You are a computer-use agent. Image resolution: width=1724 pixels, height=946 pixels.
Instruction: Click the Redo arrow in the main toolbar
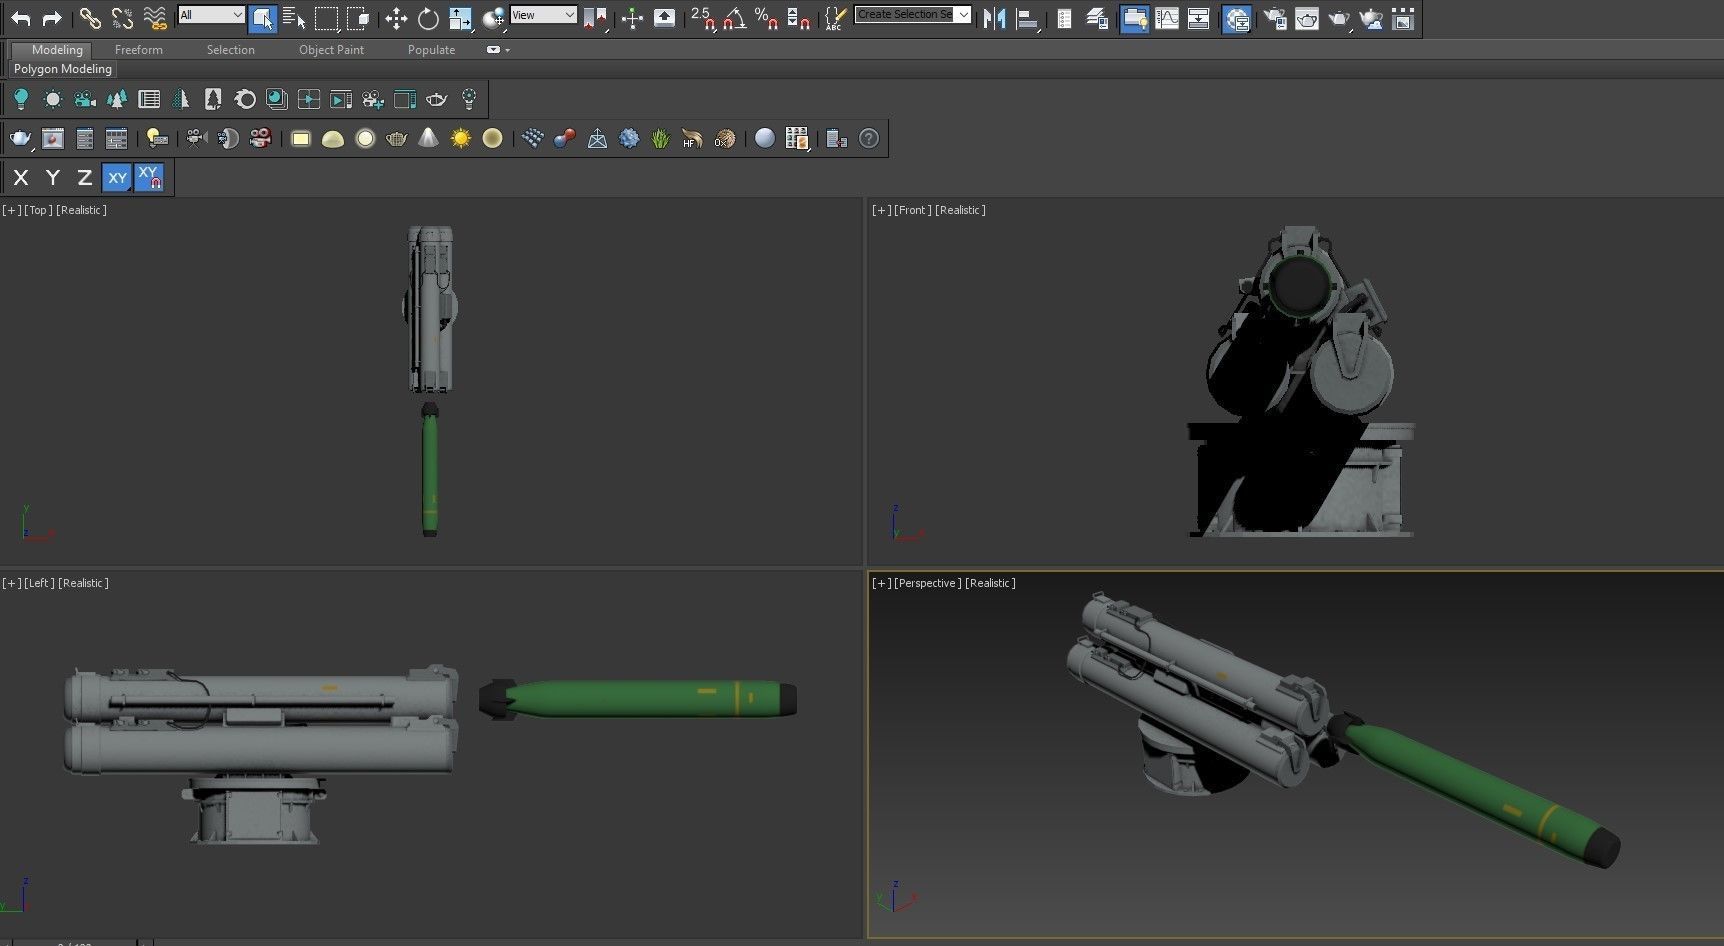pyautogui.click(x=52, y=18)
